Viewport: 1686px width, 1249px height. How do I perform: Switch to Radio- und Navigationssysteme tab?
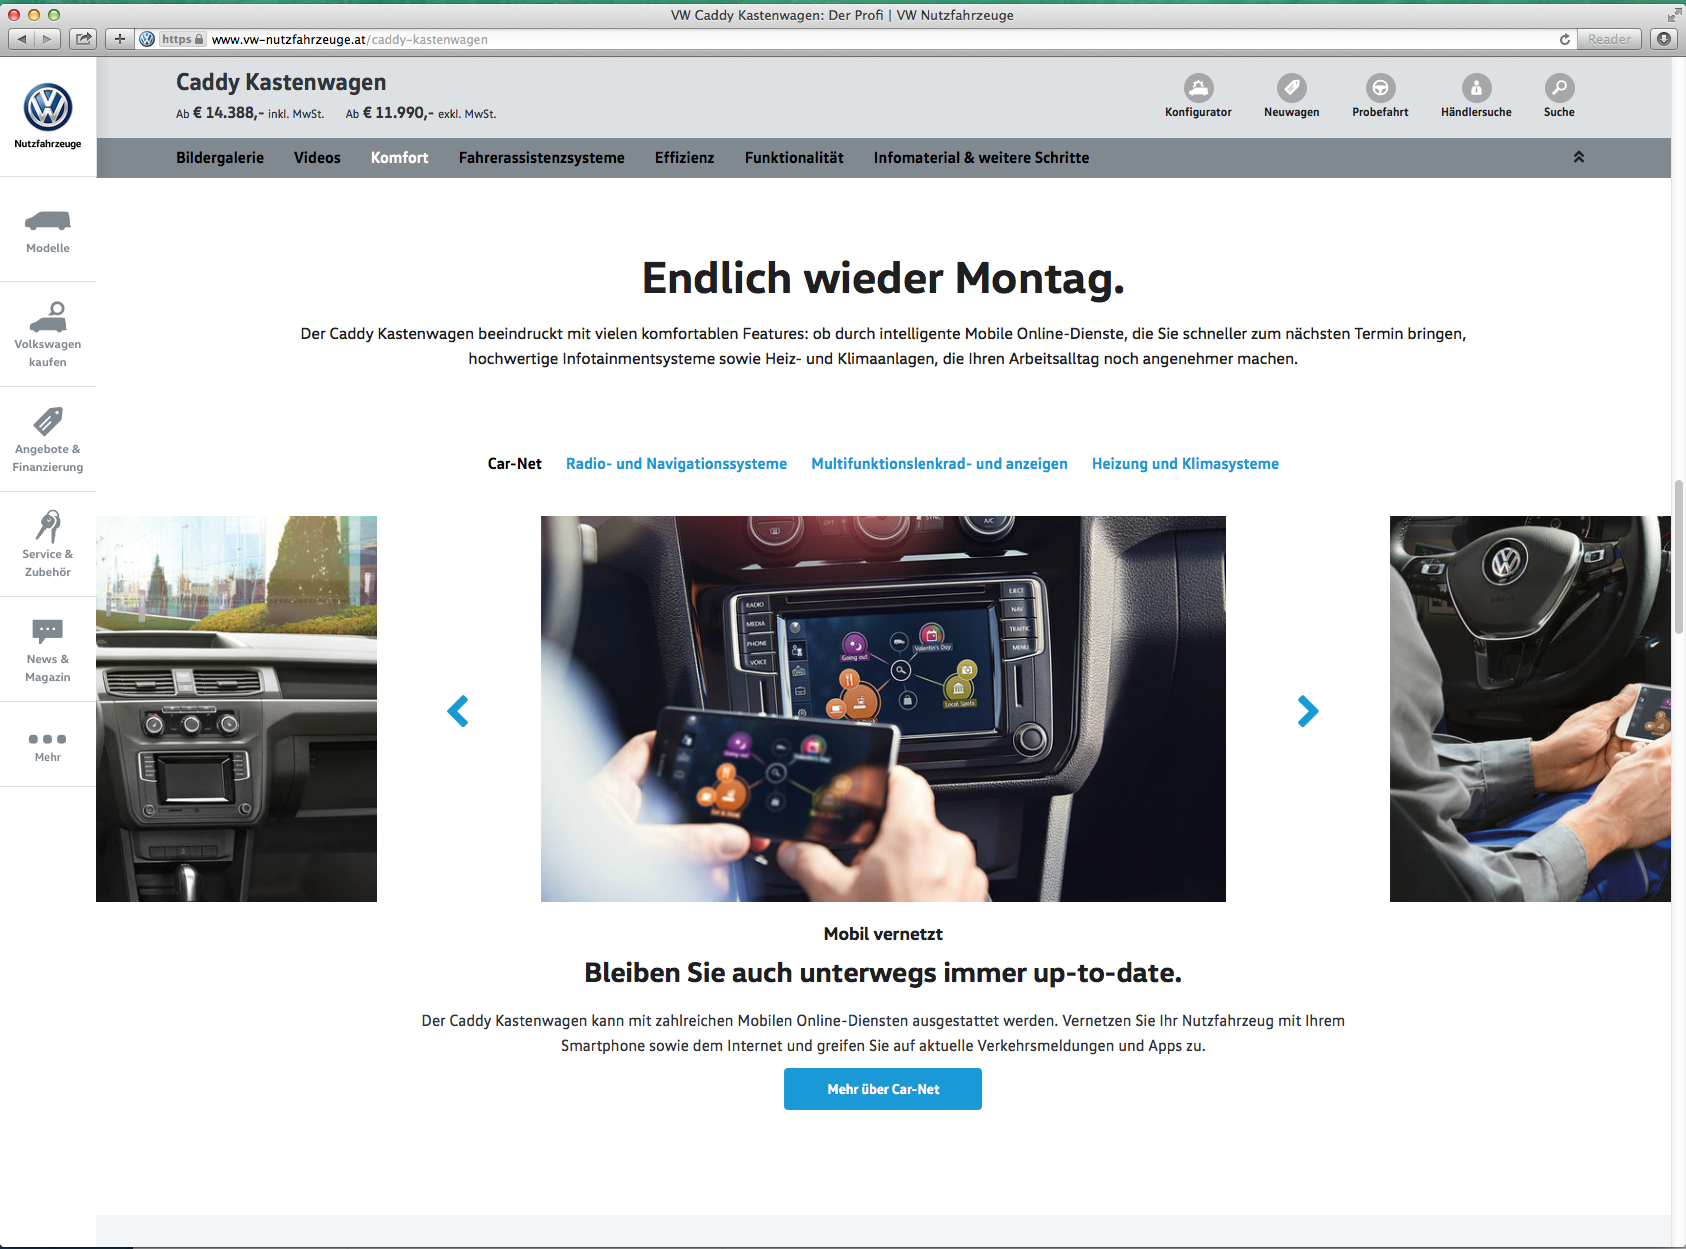tap(676, 464)
